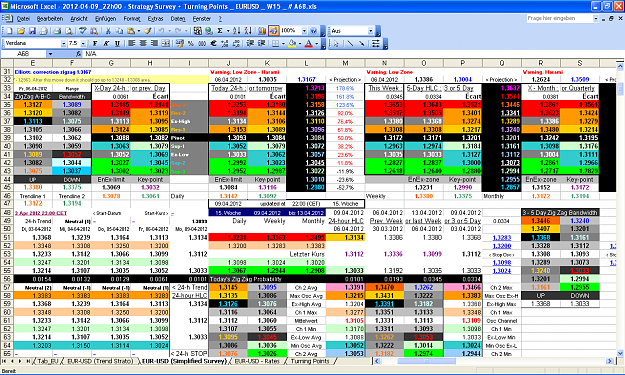
Task: Expand the Font Color palette arrow
Action: [x=317, y=43]
